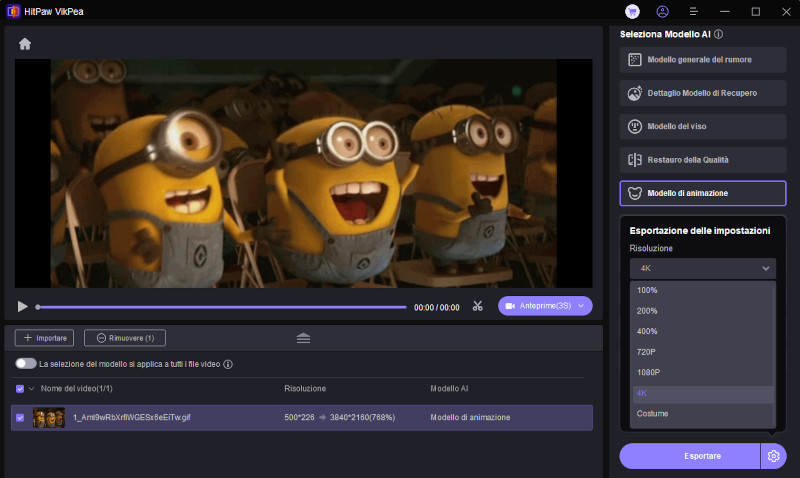
Task: Click the Risoluzione column header
Action: (x=305, y=389)
